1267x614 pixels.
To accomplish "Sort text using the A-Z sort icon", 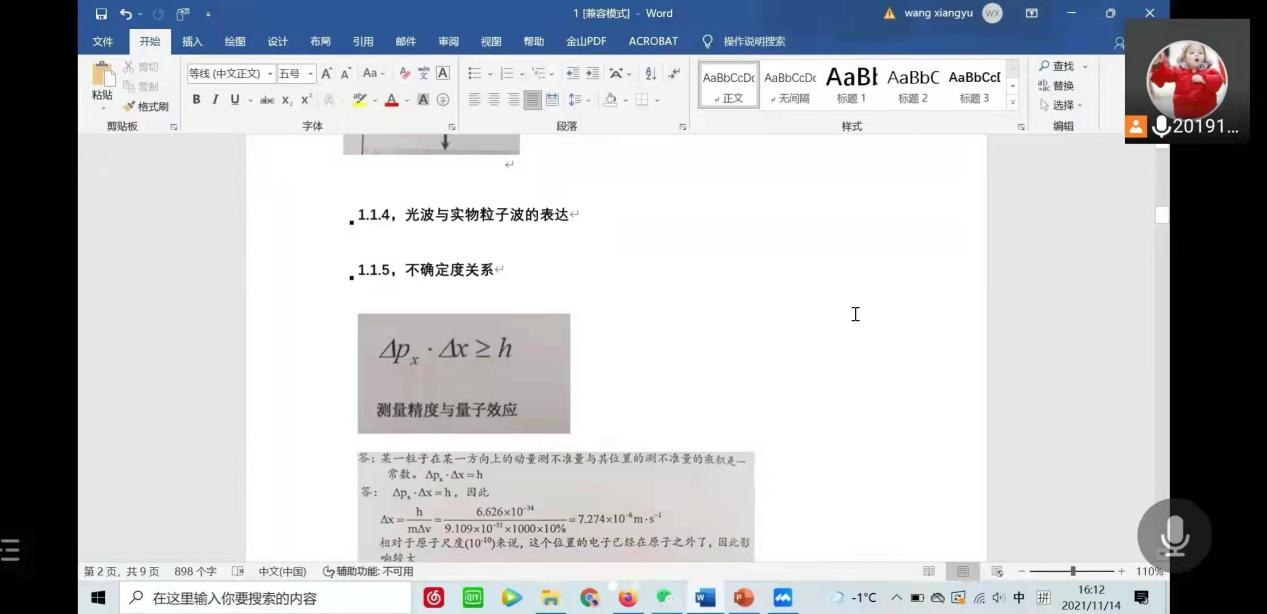I will 650,73.
